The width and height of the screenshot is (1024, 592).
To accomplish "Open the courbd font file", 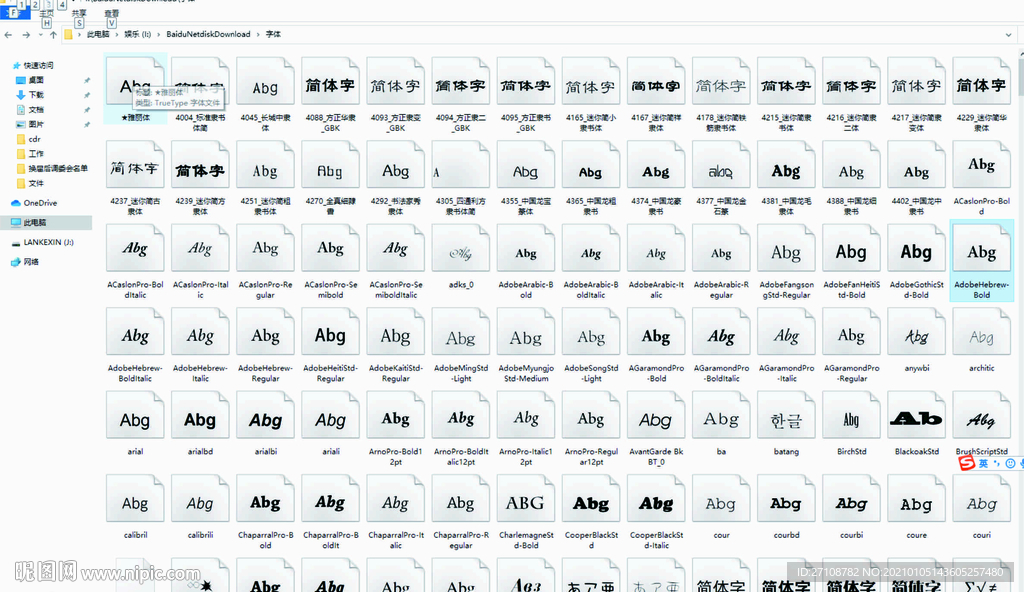I will pyautogui.click(x=786, y=505).
